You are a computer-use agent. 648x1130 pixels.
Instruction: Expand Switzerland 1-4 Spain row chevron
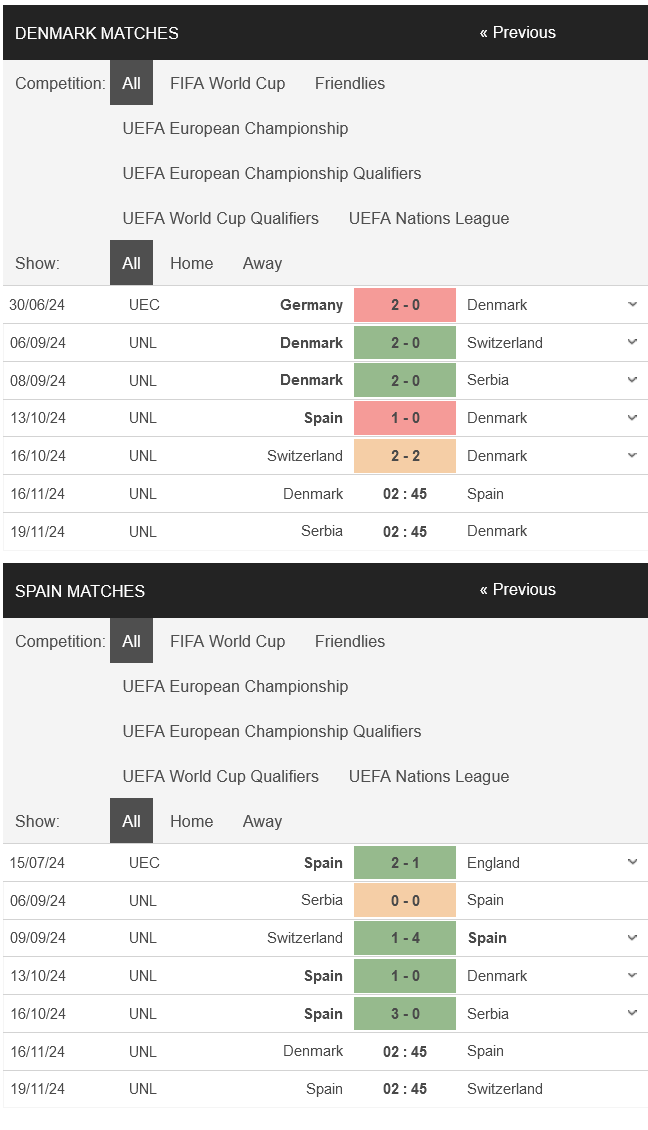(x=632, y=938)
